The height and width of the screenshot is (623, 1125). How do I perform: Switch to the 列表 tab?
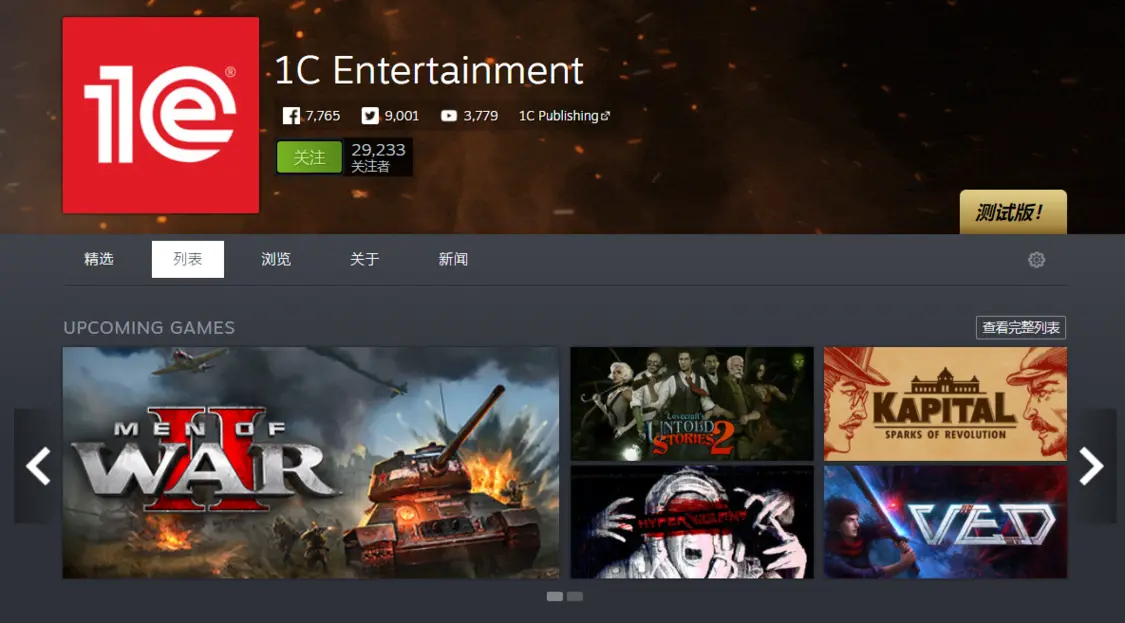[188, 259]
